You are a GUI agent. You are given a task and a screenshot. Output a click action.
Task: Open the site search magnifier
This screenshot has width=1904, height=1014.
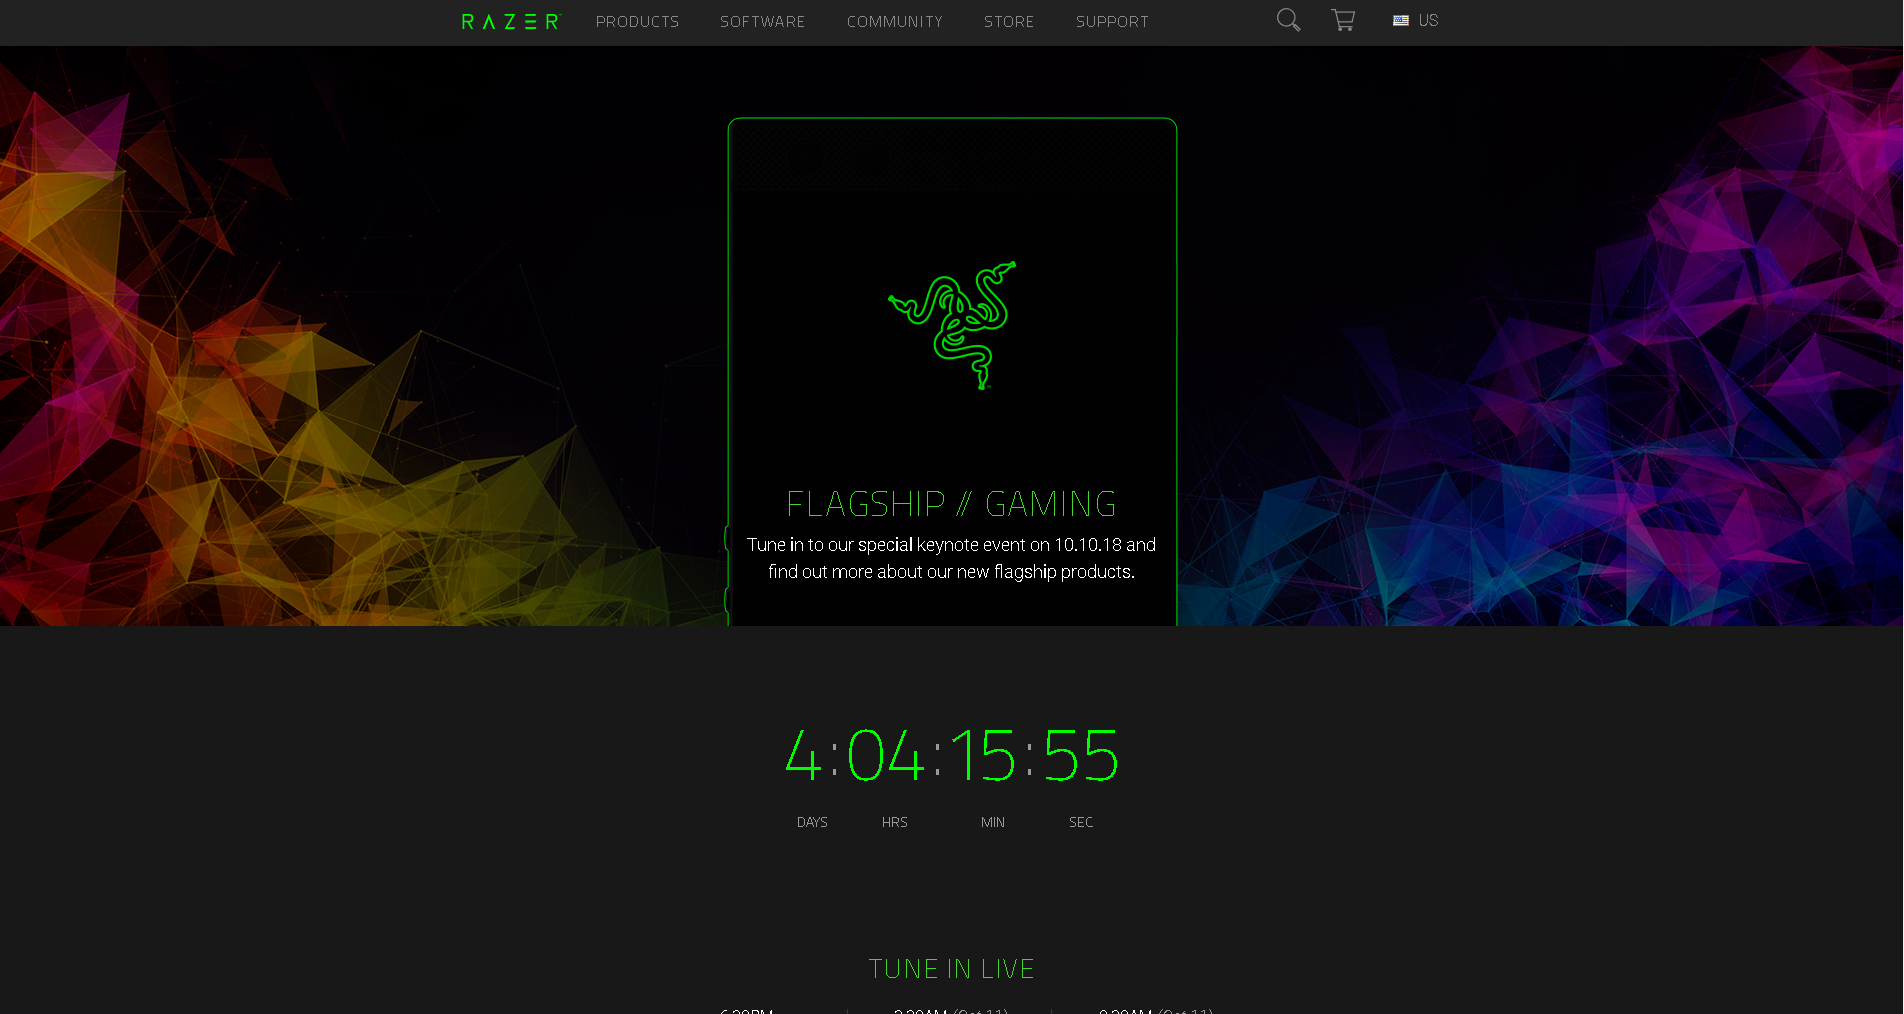pos(1288,20)
